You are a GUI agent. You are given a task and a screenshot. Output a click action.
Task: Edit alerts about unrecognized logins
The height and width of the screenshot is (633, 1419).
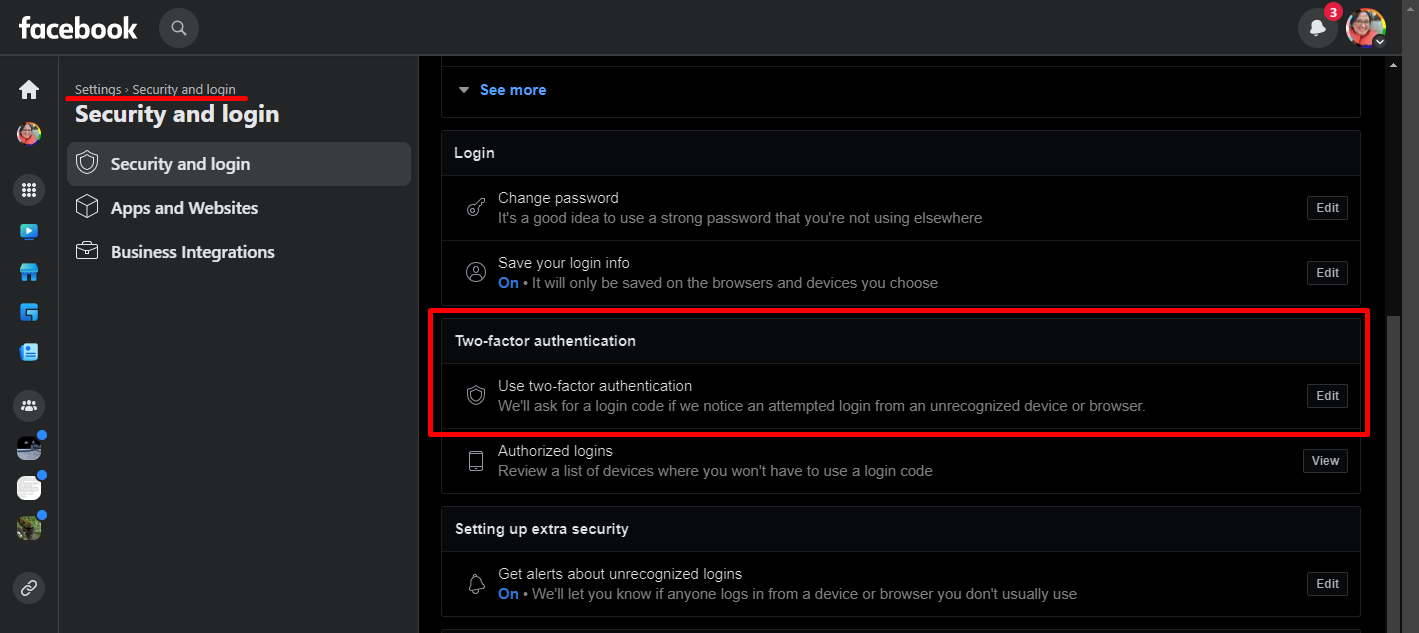coord(1327,584)
